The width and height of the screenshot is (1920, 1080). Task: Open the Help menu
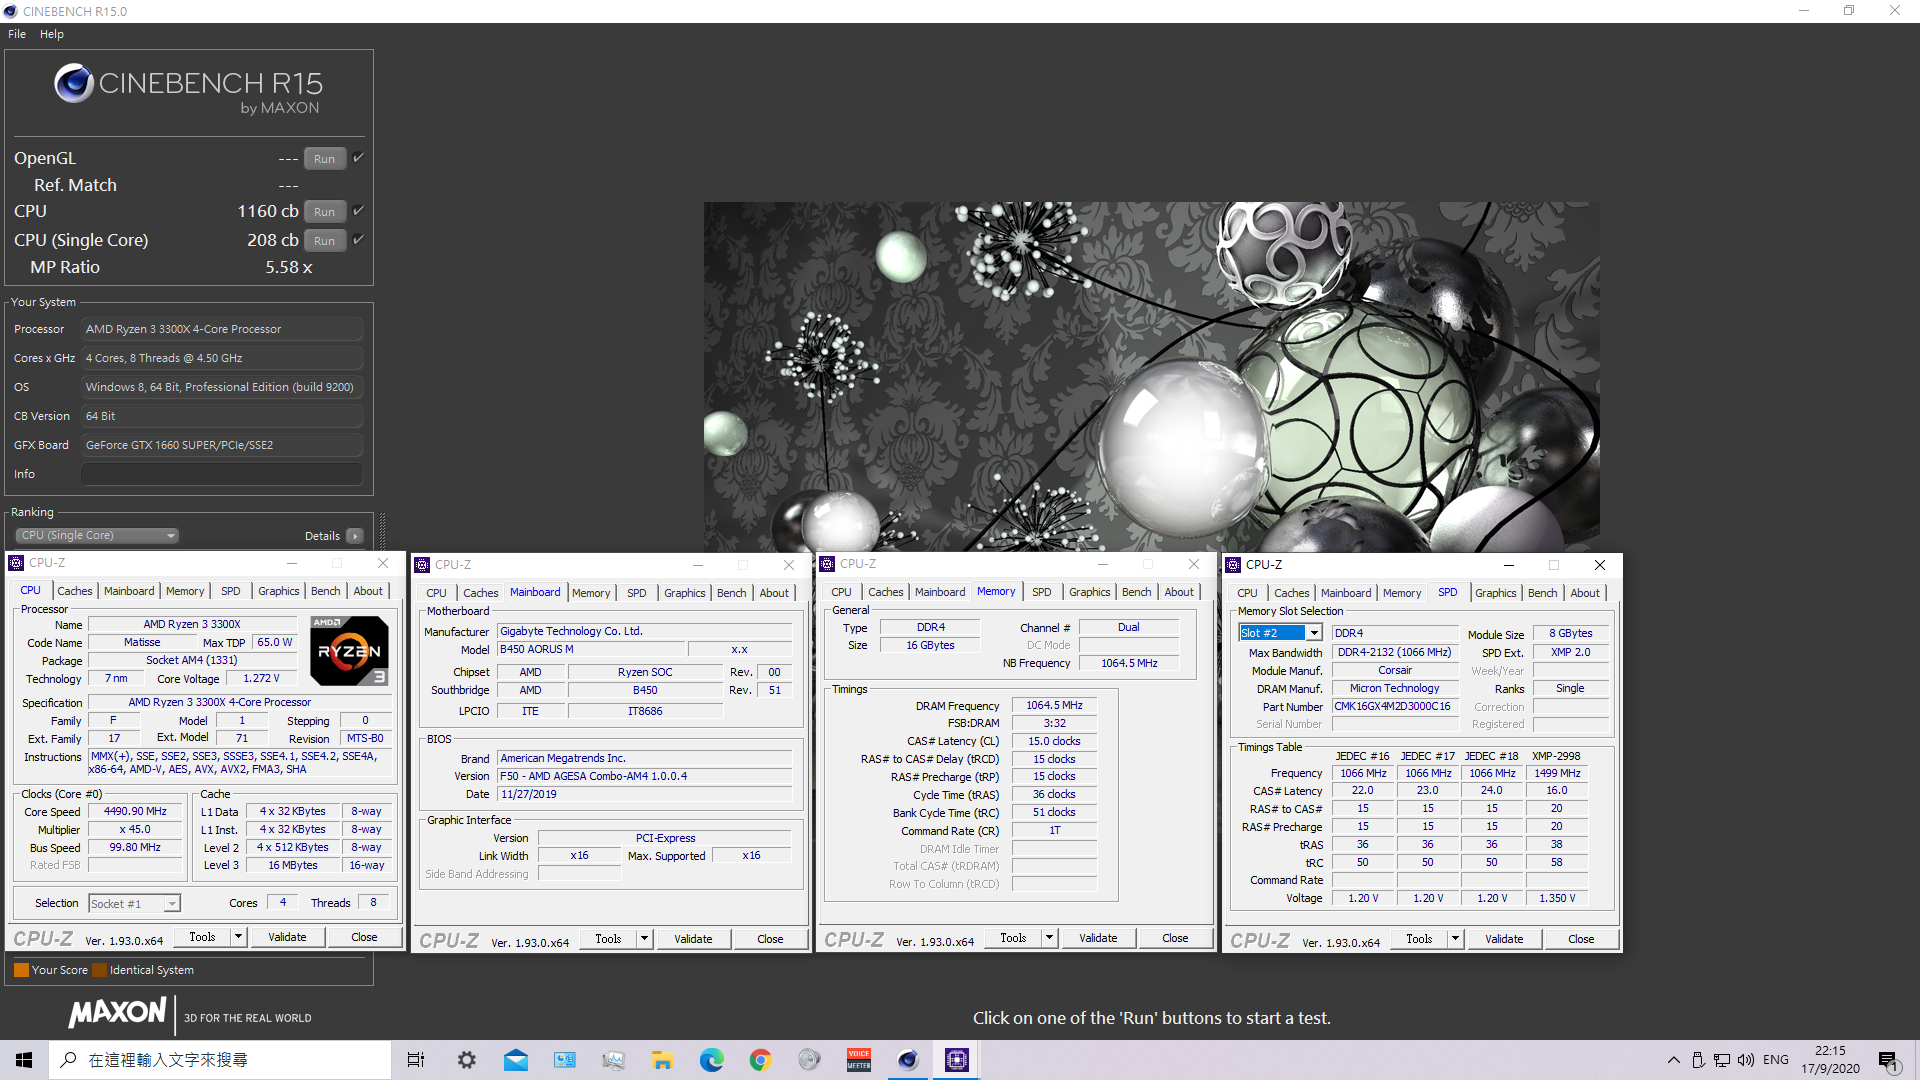[x=52, y=34]
